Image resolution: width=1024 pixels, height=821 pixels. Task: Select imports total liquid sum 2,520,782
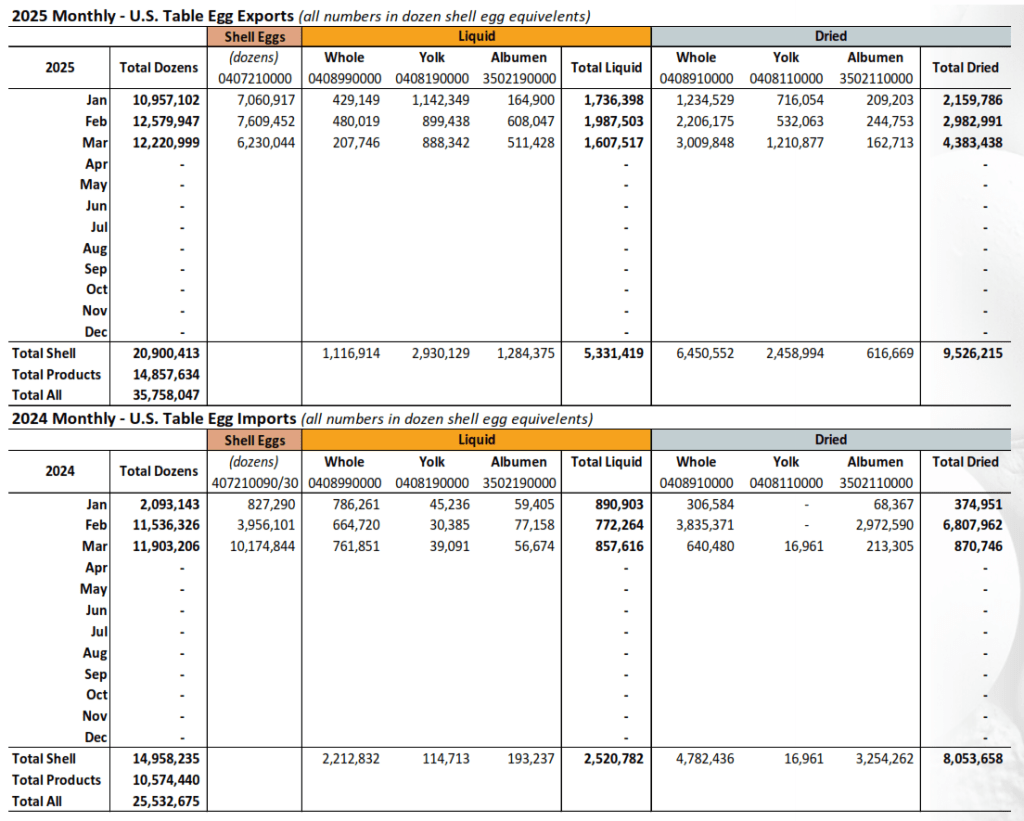click(614, 759)
